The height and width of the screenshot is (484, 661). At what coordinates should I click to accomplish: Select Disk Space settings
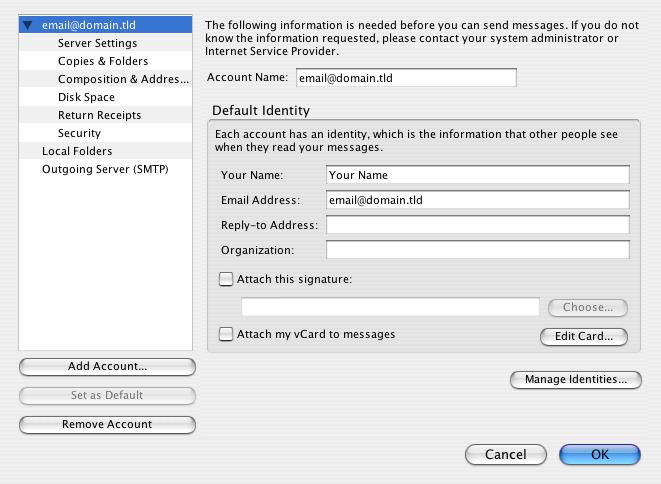(86, 97)
